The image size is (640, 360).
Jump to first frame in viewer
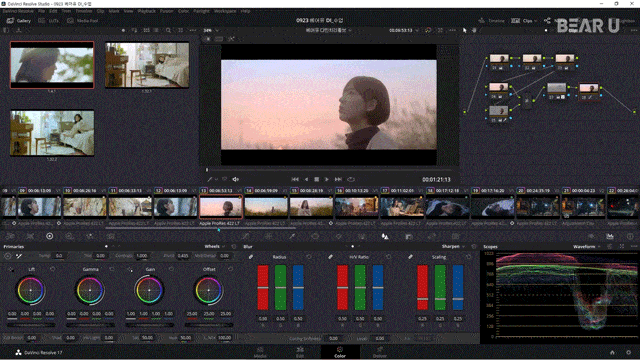click(295, 179)
